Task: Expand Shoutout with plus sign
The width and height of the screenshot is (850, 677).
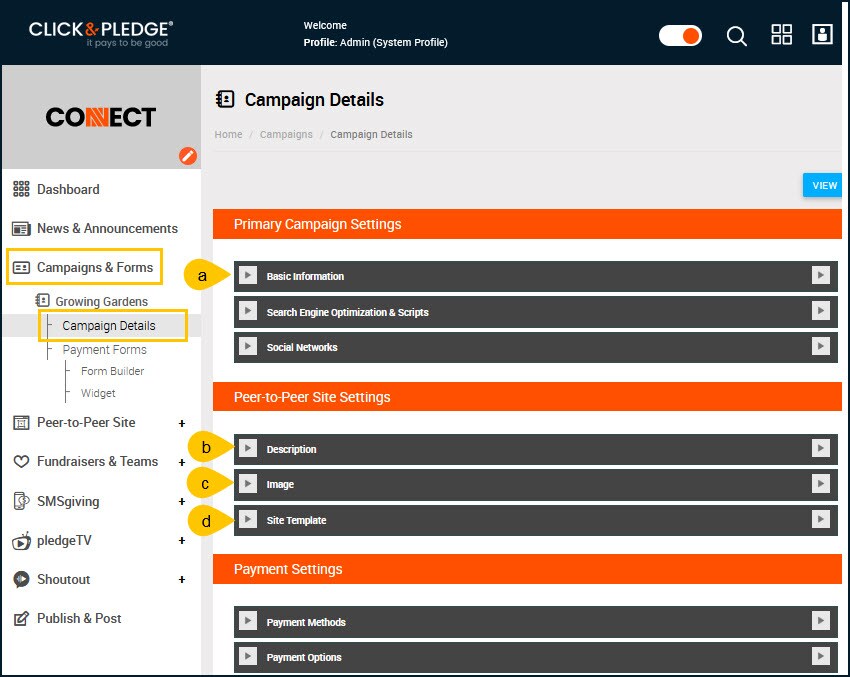Action: coord(182,579)
